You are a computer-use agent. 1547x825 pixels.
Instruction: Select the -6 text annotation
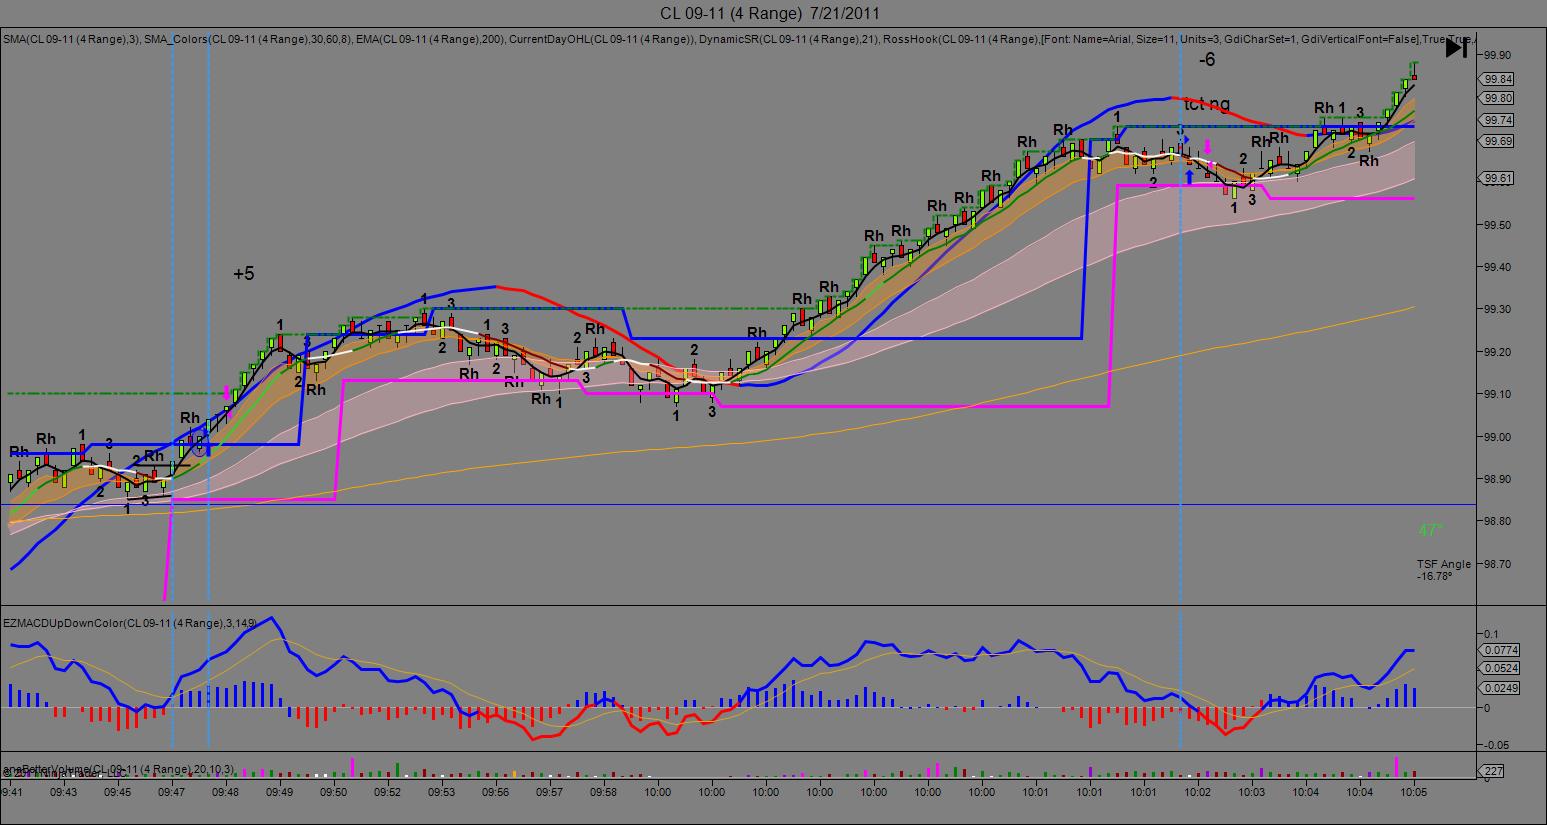point(1207,60)
